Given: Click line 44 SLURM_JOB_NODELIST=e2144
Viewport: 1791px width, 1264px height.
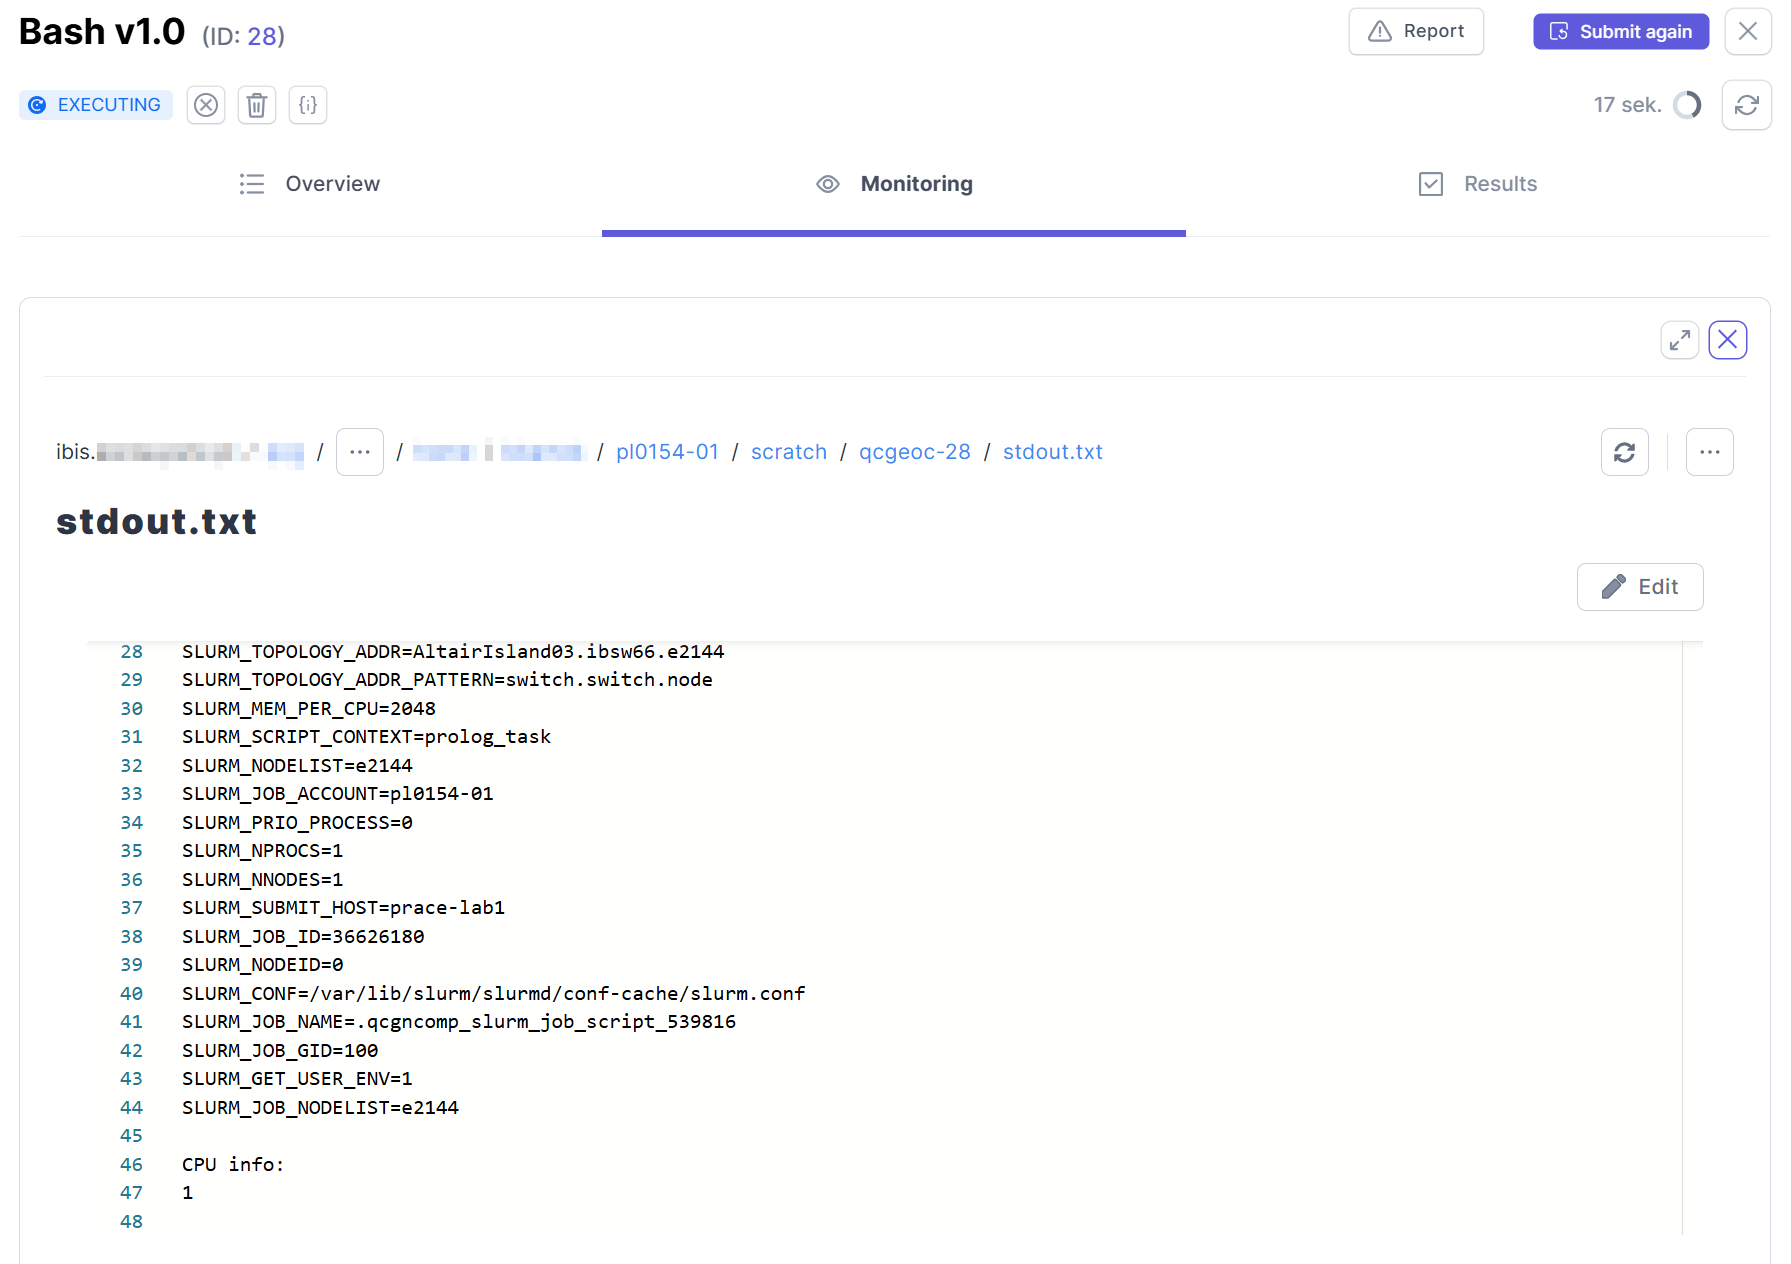Looking at the screenshot, I should (x=320, y=1108).
